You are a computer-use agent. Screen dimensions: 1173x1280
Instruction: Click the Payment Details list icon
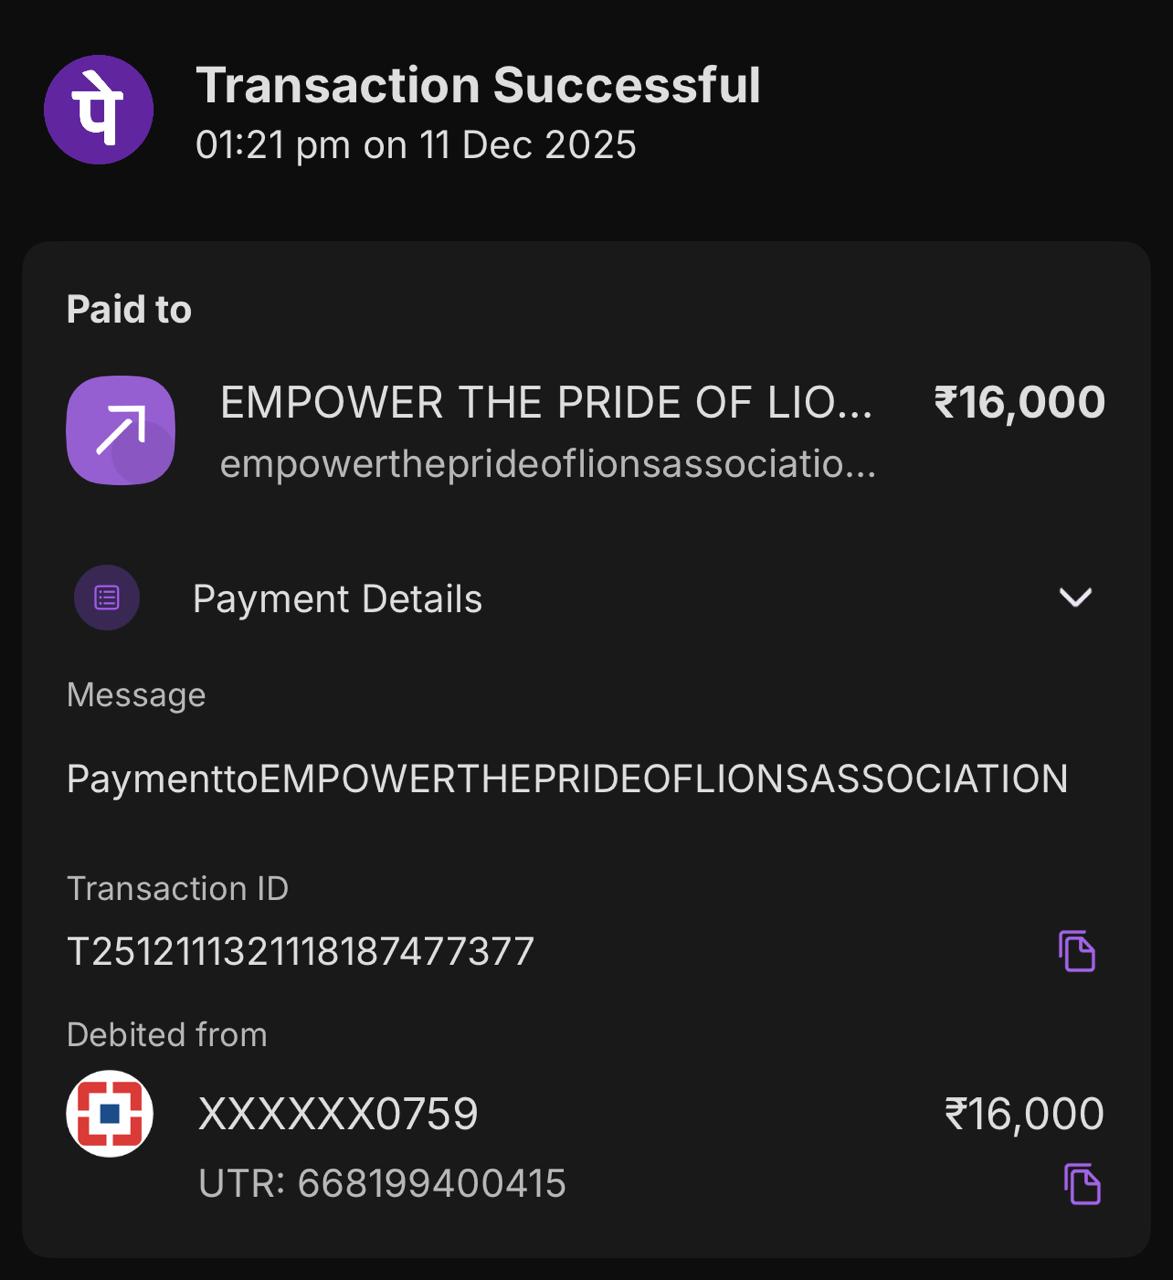(x=107, y=598)
